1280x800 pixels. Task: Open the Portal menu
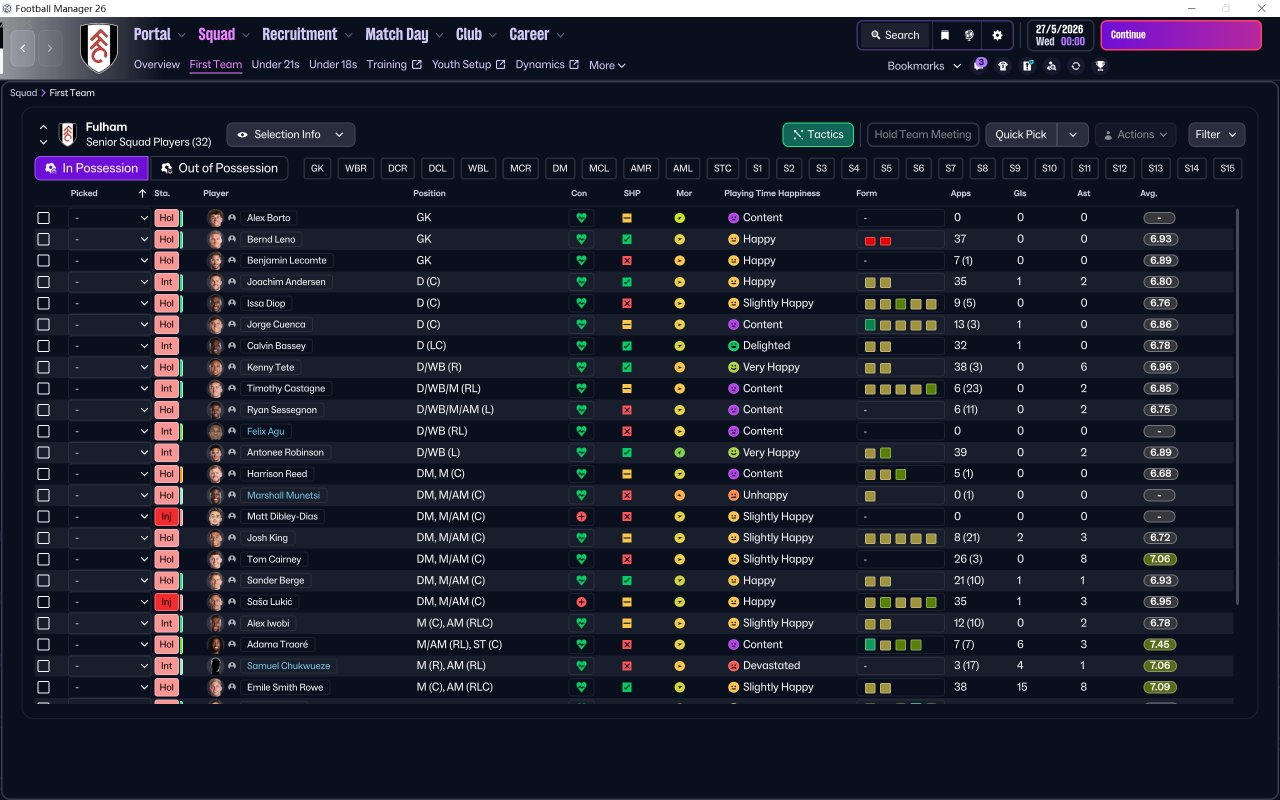point(160,35)
